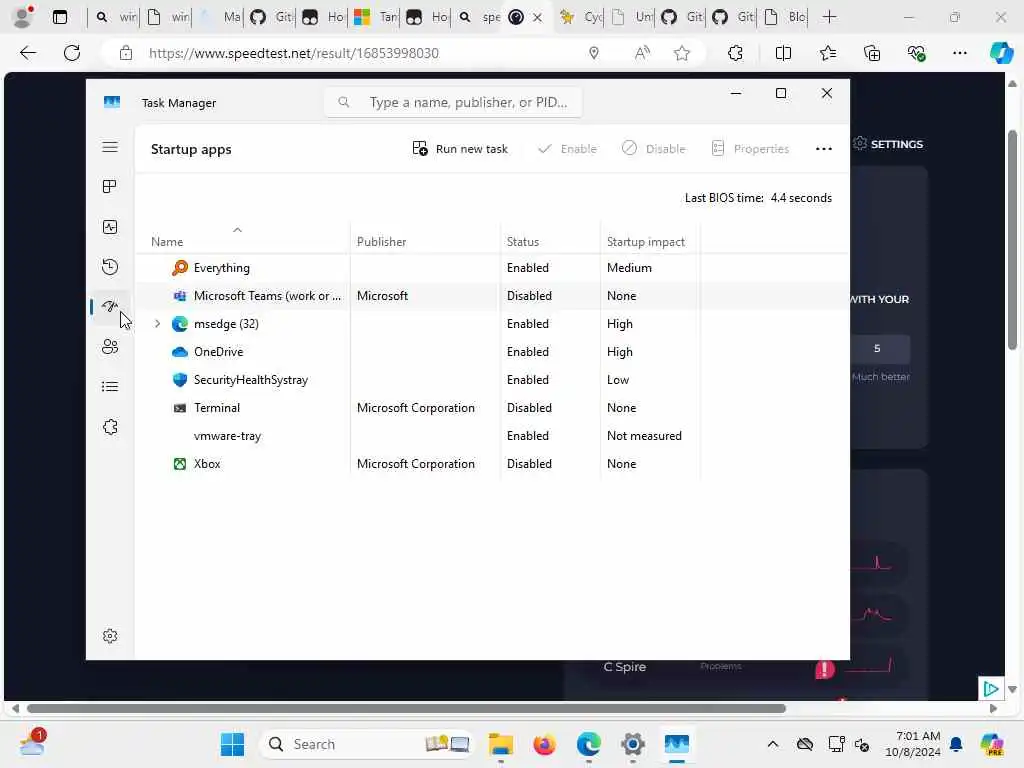Switch to the Tampermonkey-labelled 'Tan' tab
This screenshot has width=1024, height=768.
point(376,17)
